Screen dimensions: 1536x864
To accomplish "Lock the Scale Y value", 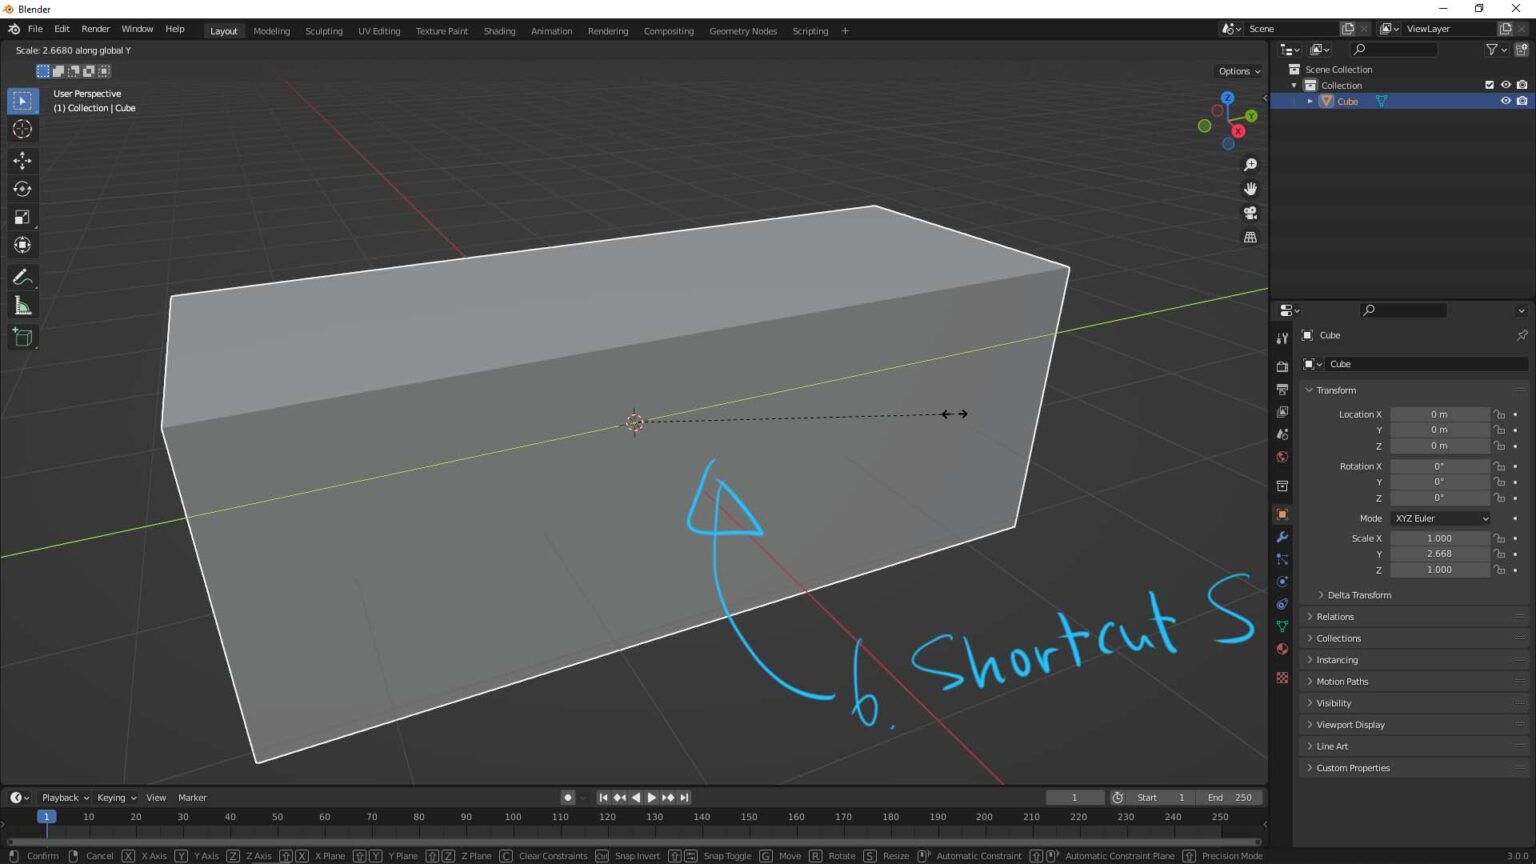I will pos(1499,554).
